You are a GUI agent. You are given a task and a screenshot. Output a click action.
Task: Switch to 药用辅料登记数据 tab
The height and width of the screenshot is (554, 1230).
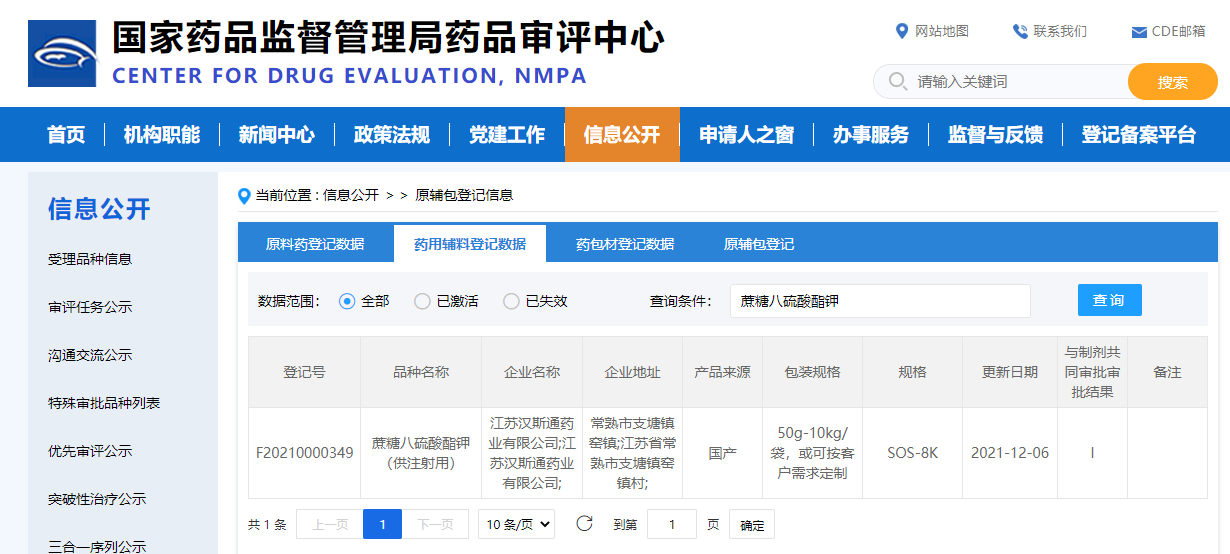[x=470, y=244]
